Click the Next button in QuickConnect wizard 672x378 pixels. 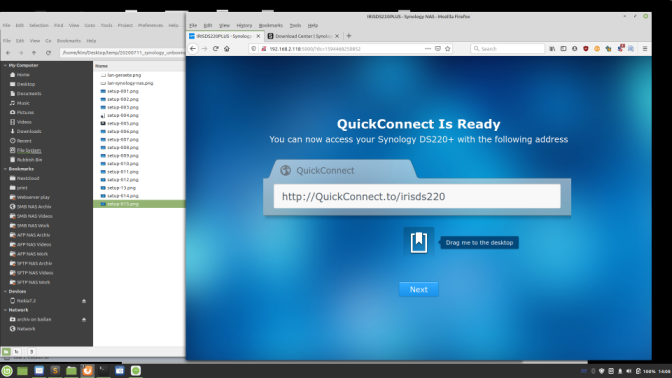point(418,289)
